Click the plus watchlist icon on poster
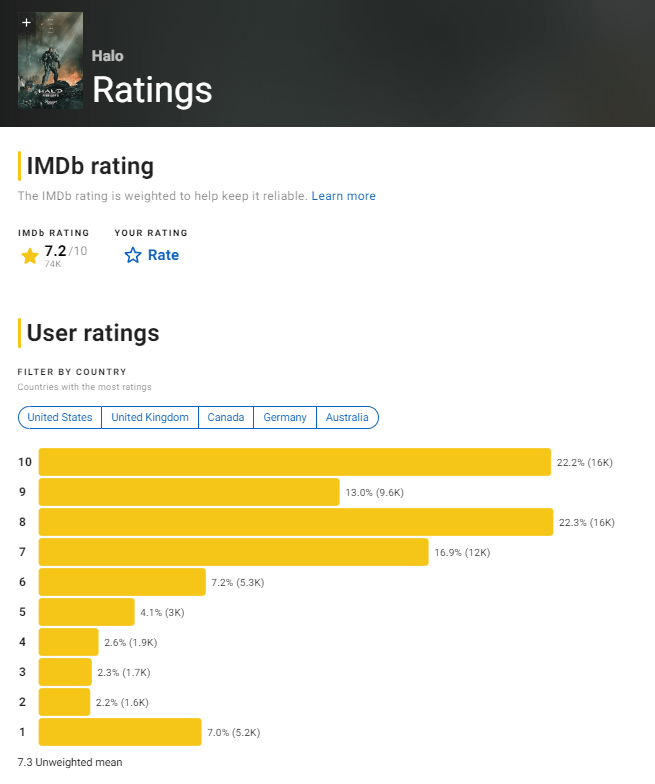 (x=26, y=22)
